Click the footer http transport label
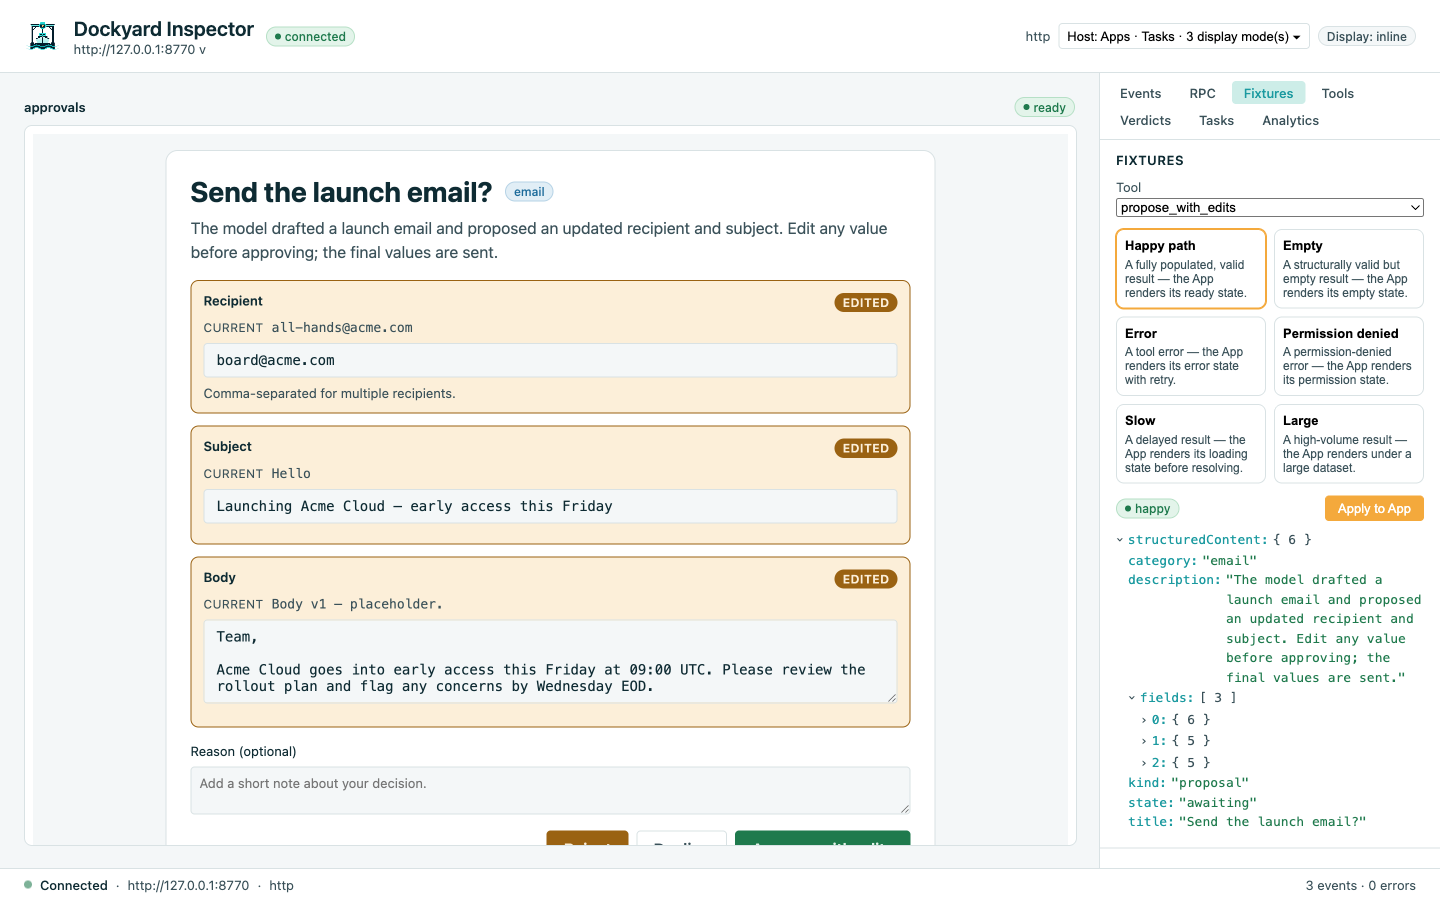The image size is (1440, 900). coord(281,886)
